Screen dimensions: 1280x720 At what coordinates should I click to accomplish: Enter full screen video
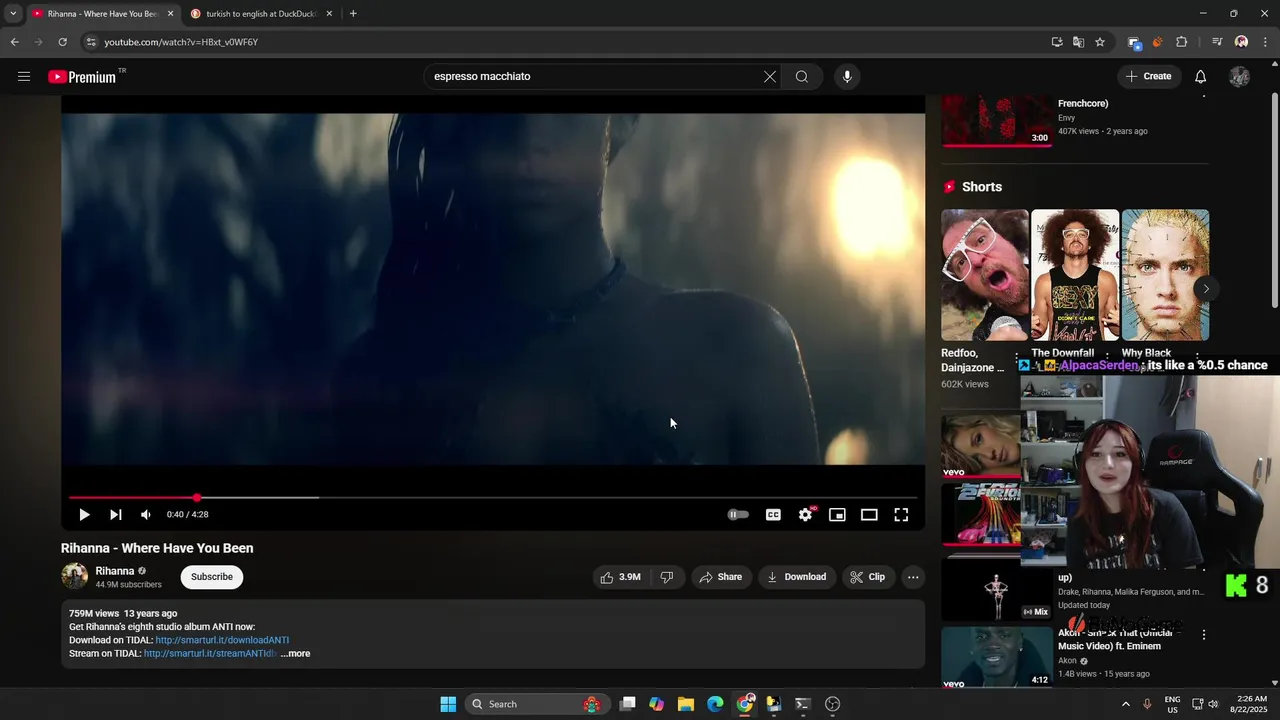click(901, 515)
